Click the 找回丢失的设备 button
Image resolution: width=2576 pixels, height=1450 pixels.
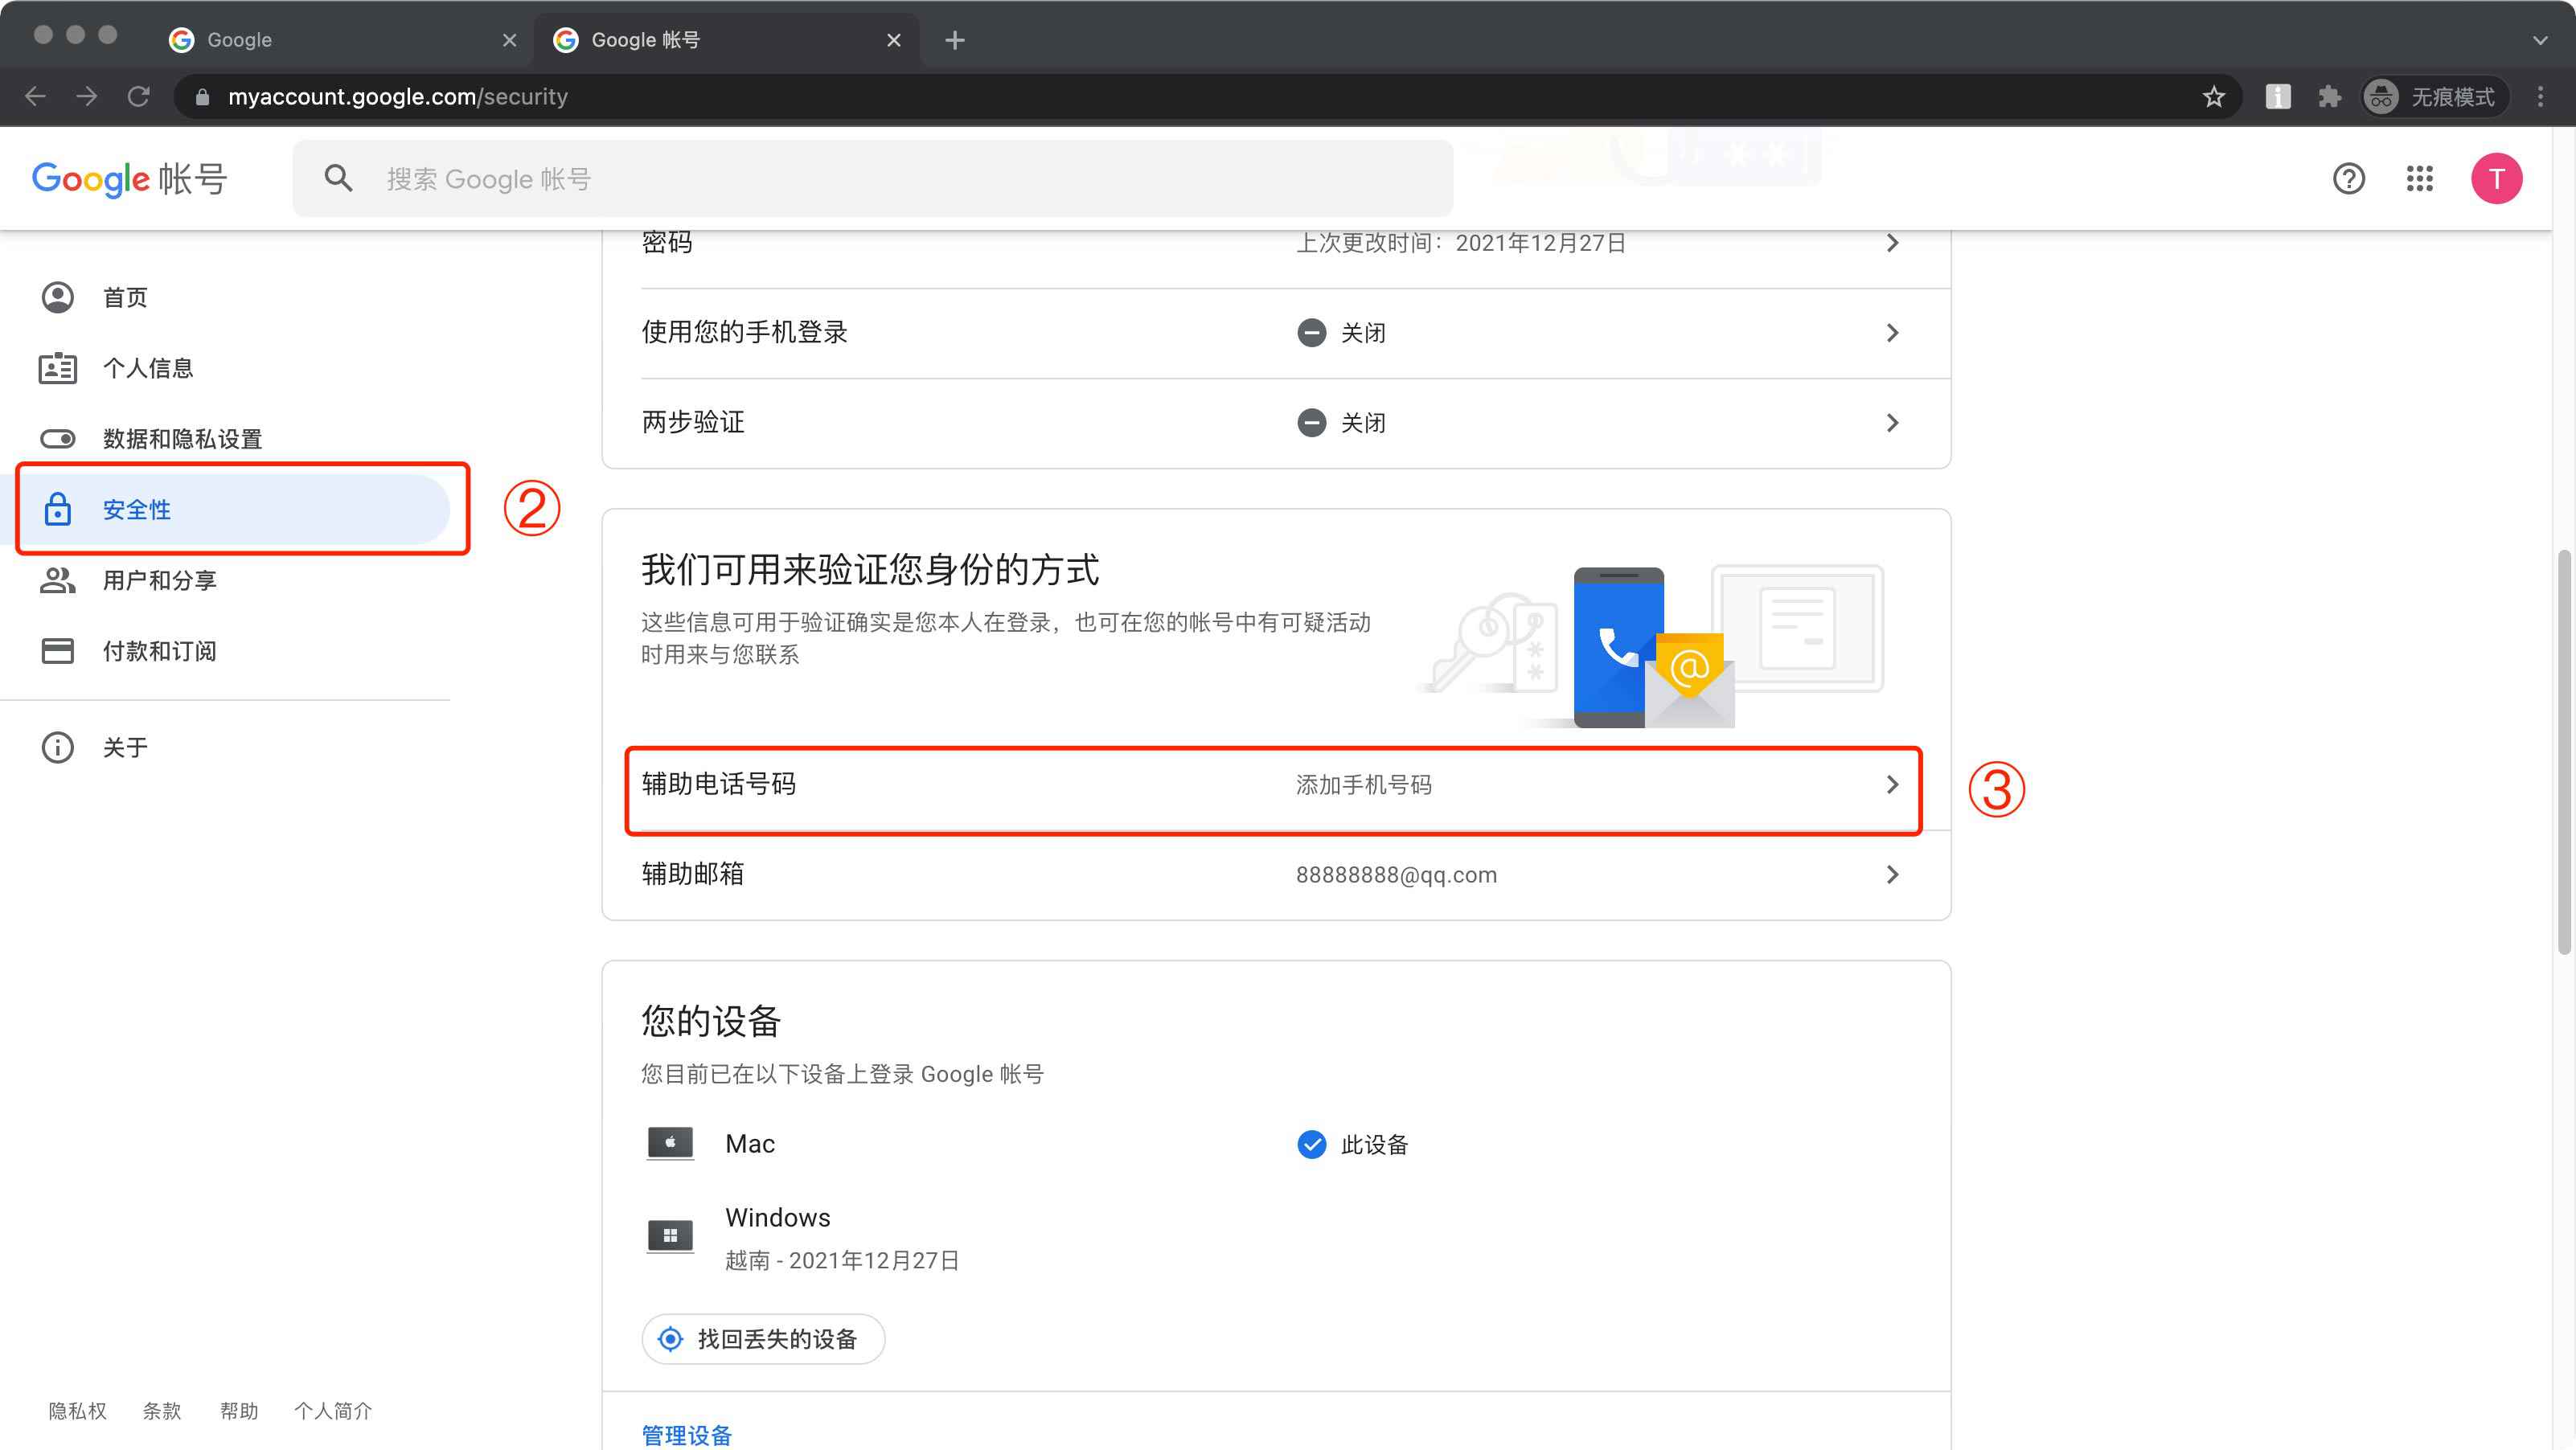tap(763, 1339)
